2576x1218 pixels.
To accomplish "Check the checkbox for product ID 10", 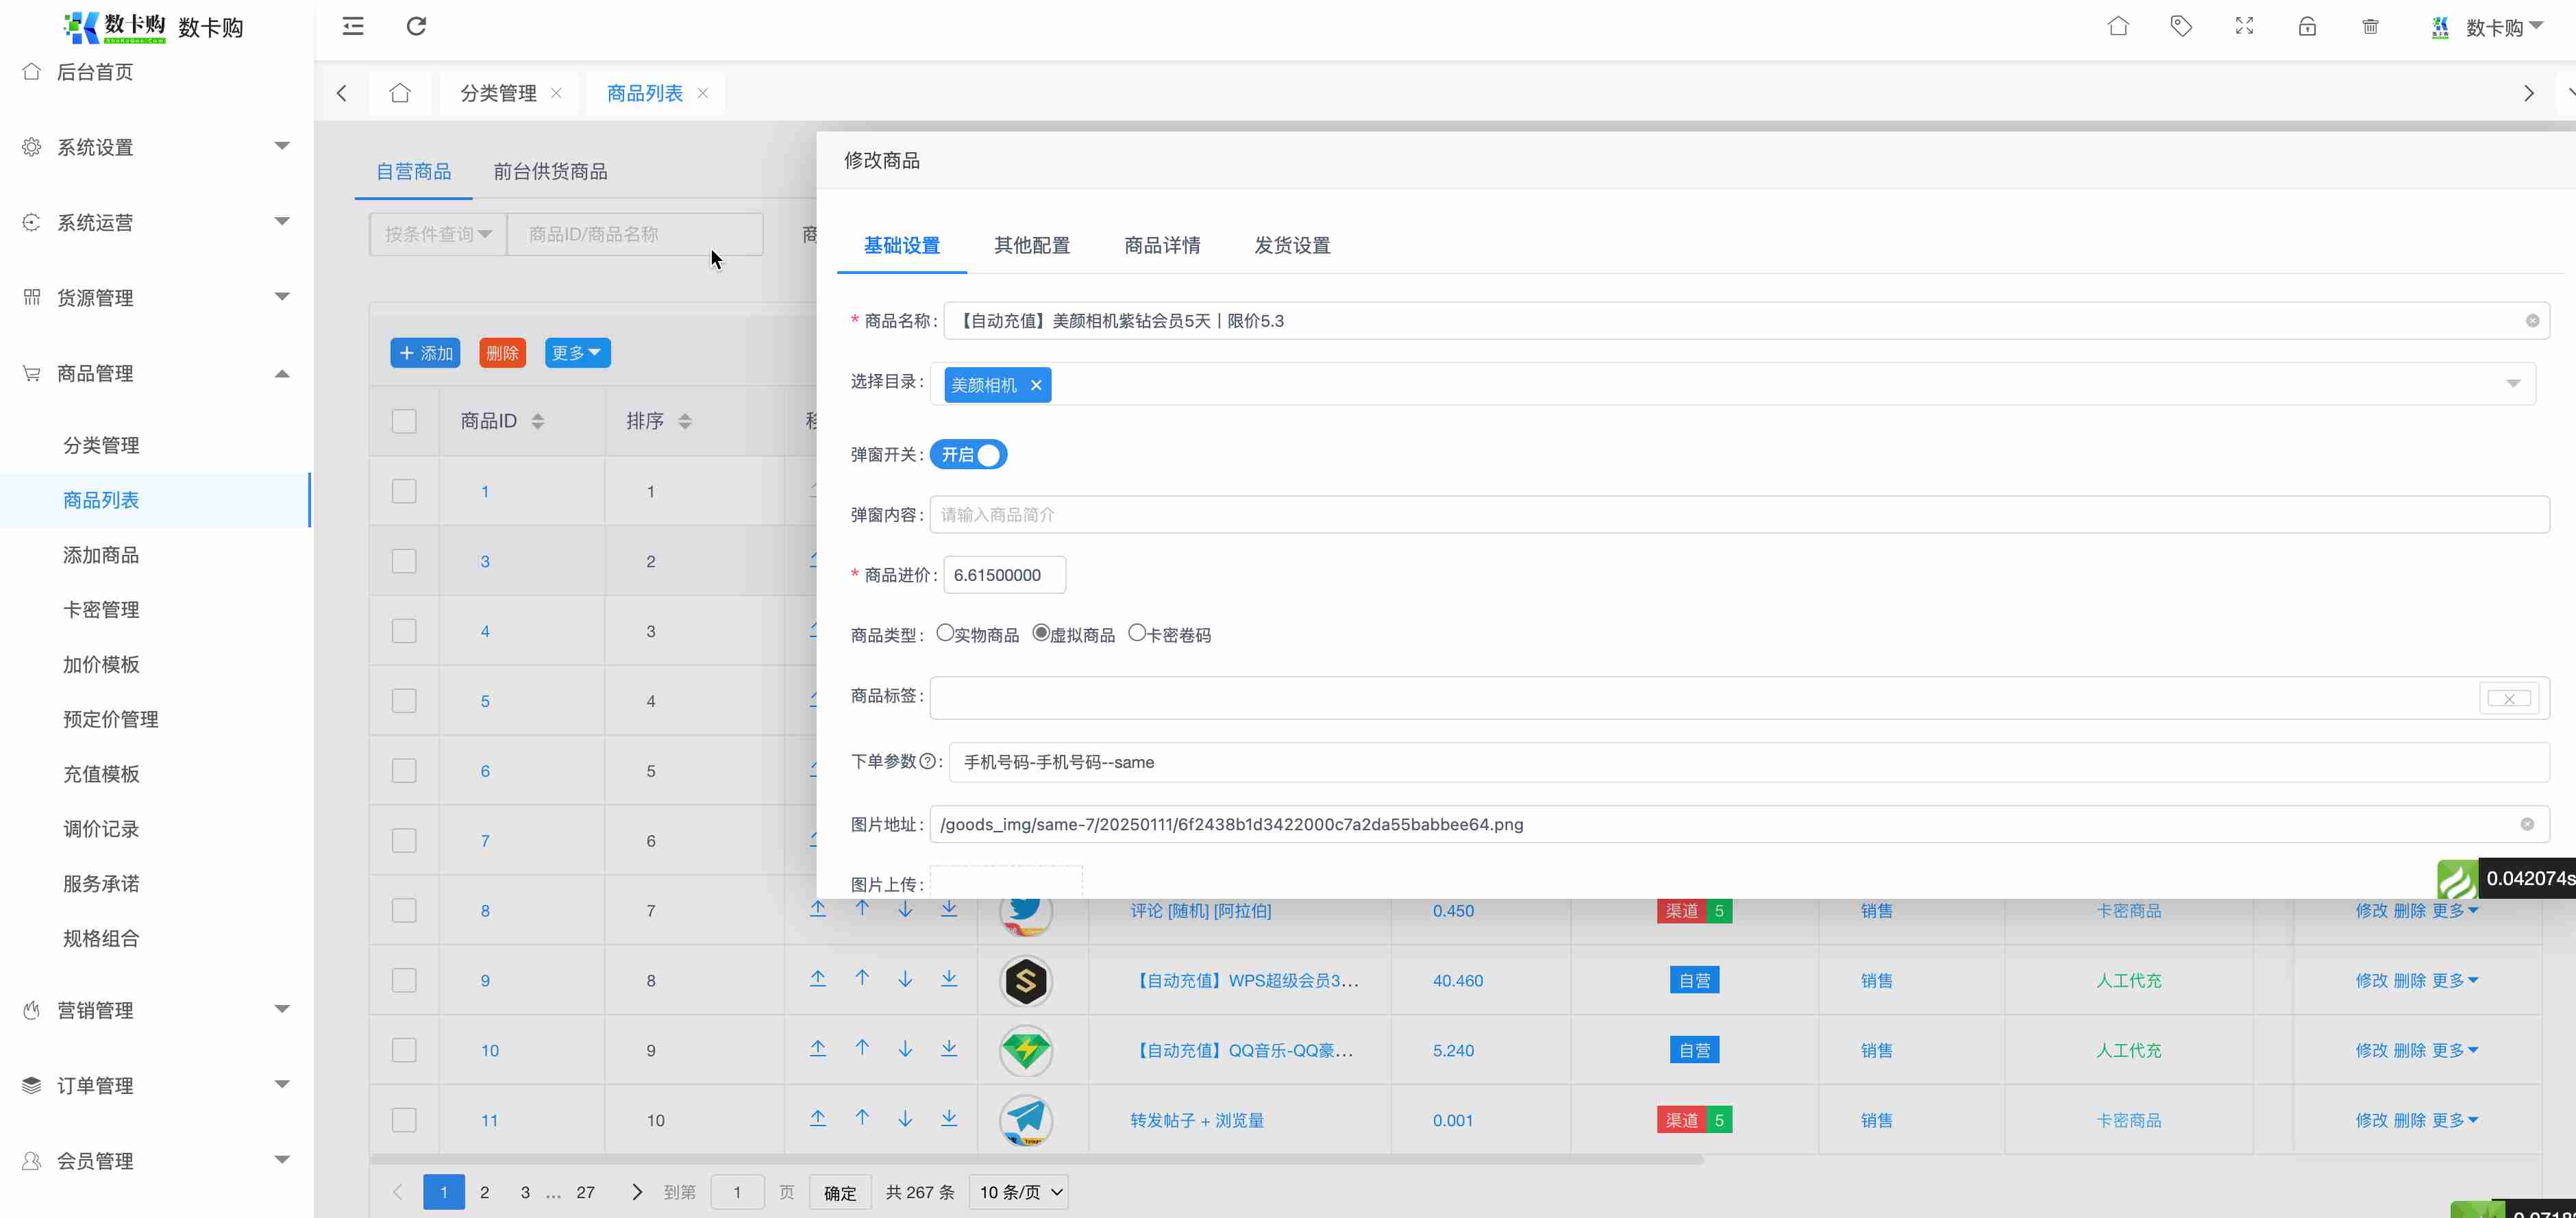I will (404, 1050).
